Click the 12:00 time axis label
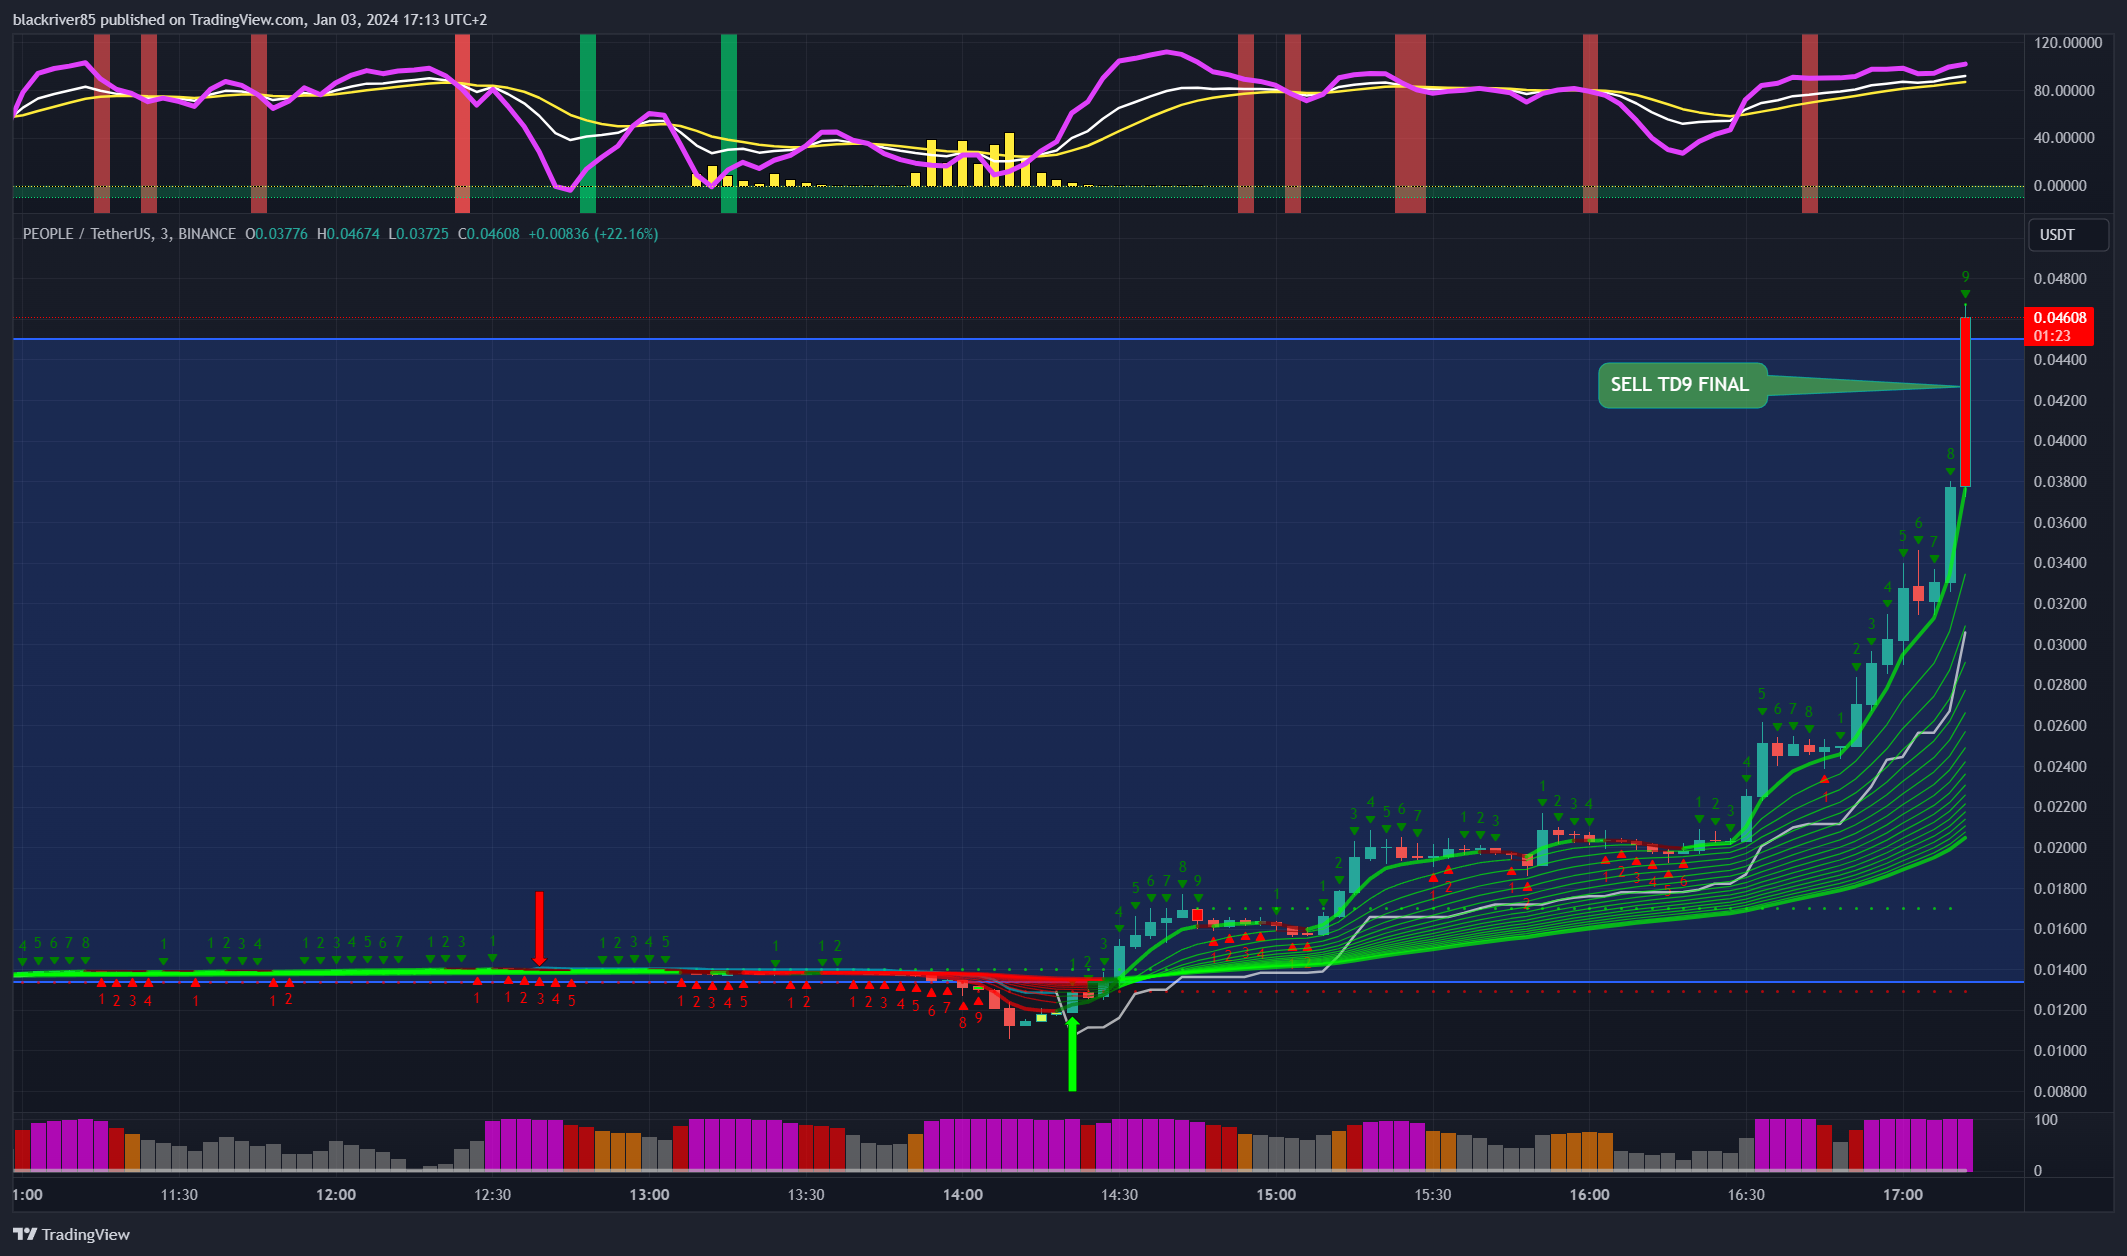The height and width of the screenshot is (1256, 2127). (x=336, y=1195)
